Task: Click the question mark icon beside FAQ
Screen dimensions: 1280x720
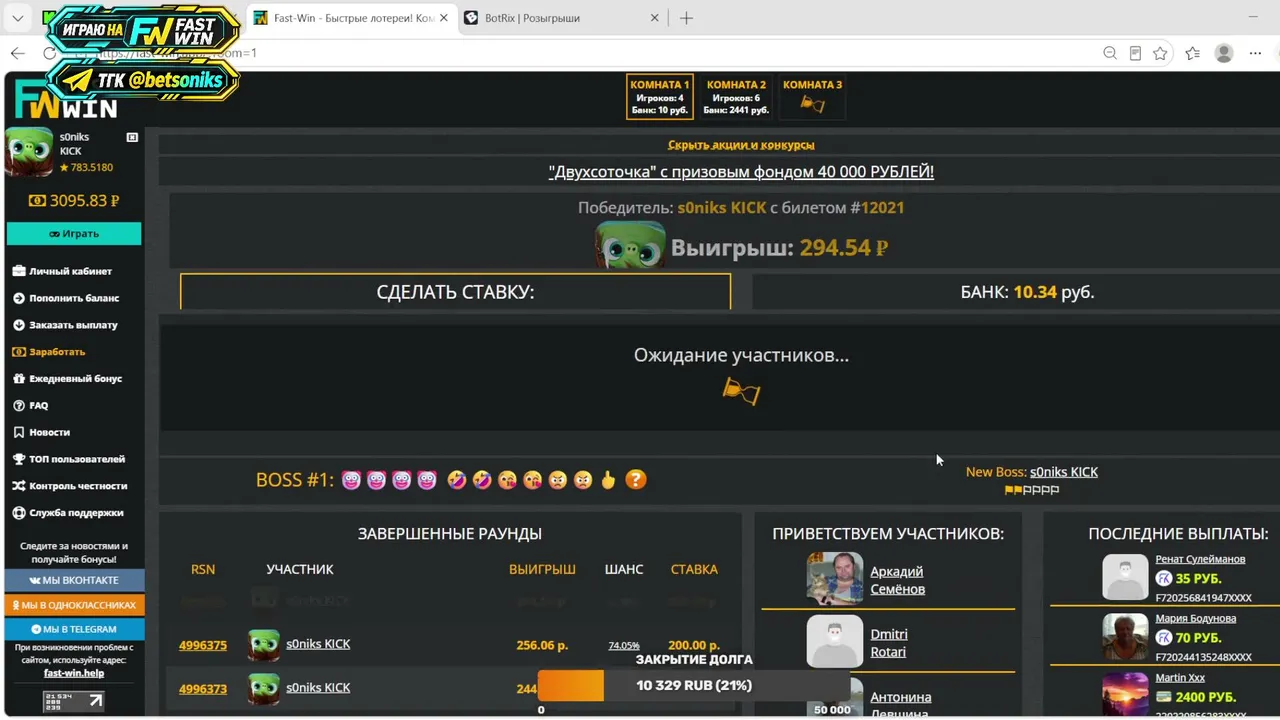Action: [x=19, y=406]
